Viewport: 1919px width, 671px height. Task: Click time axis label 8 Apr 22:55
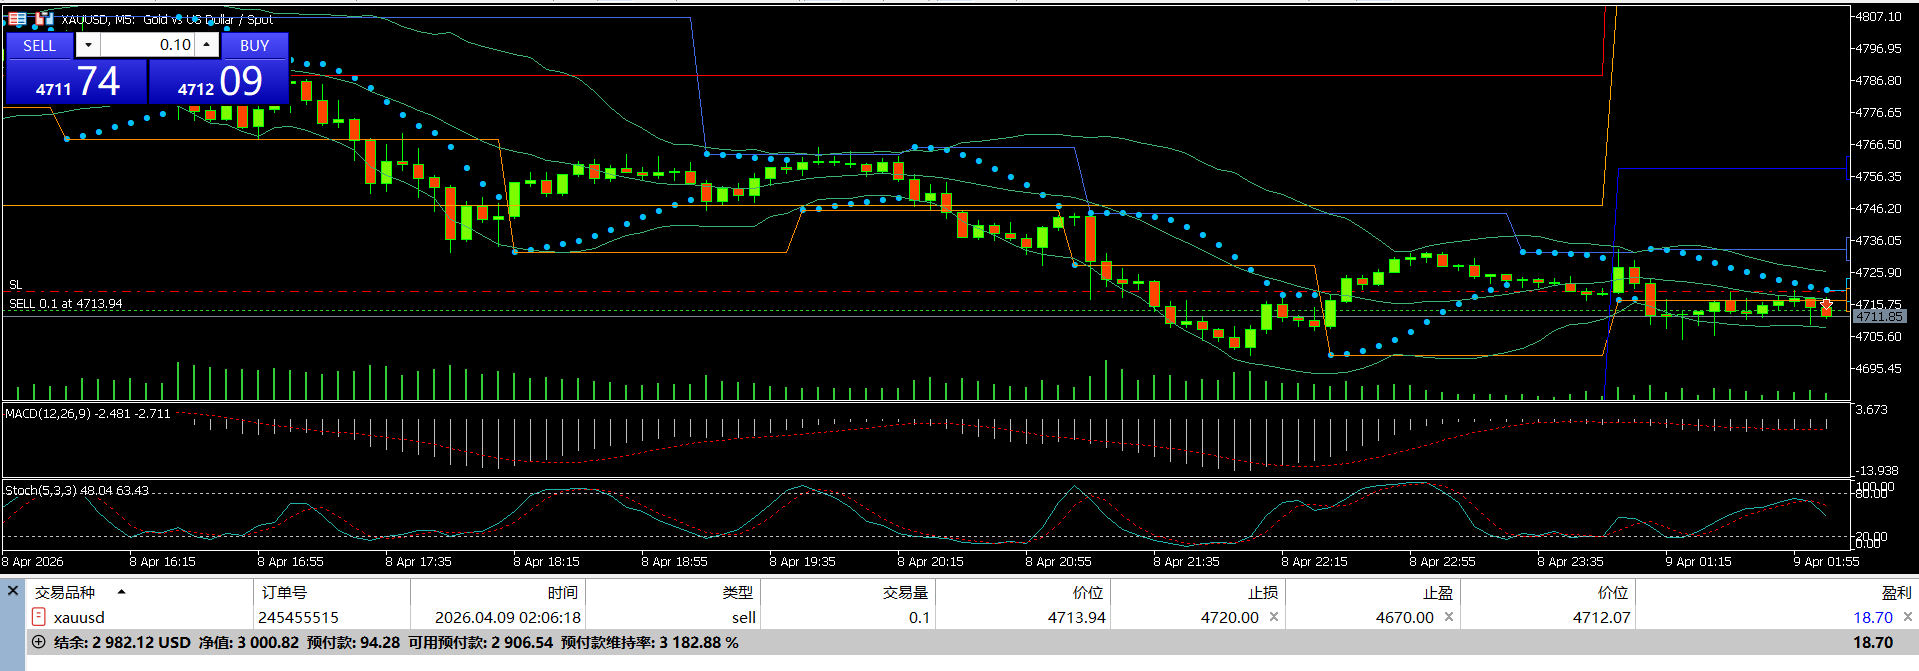click(x=1442, y=561)
